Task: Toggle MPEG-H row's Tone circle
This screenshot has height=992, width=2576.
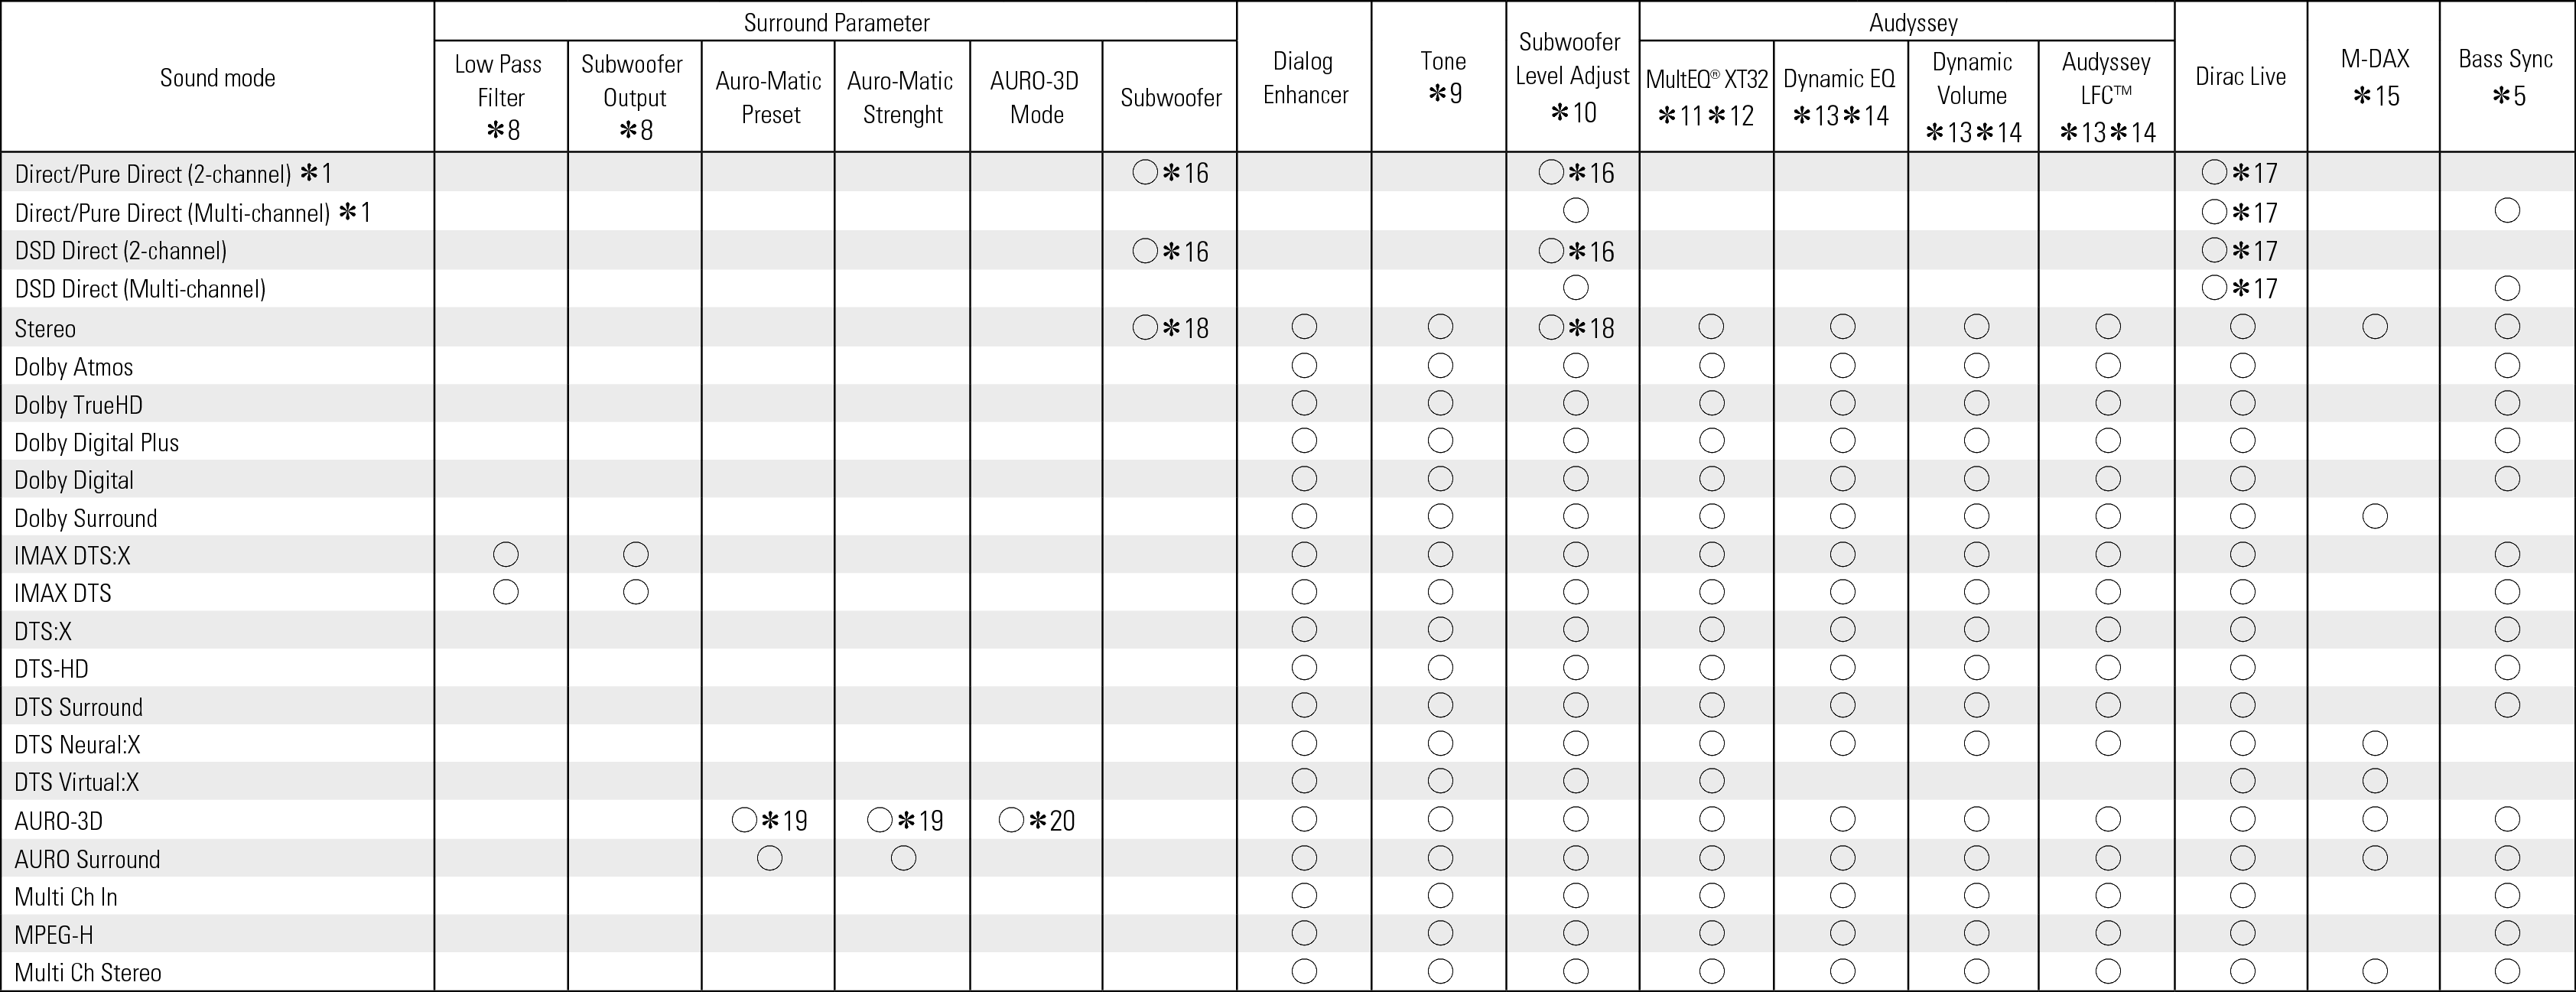Action: click(x=1440, y=933)
